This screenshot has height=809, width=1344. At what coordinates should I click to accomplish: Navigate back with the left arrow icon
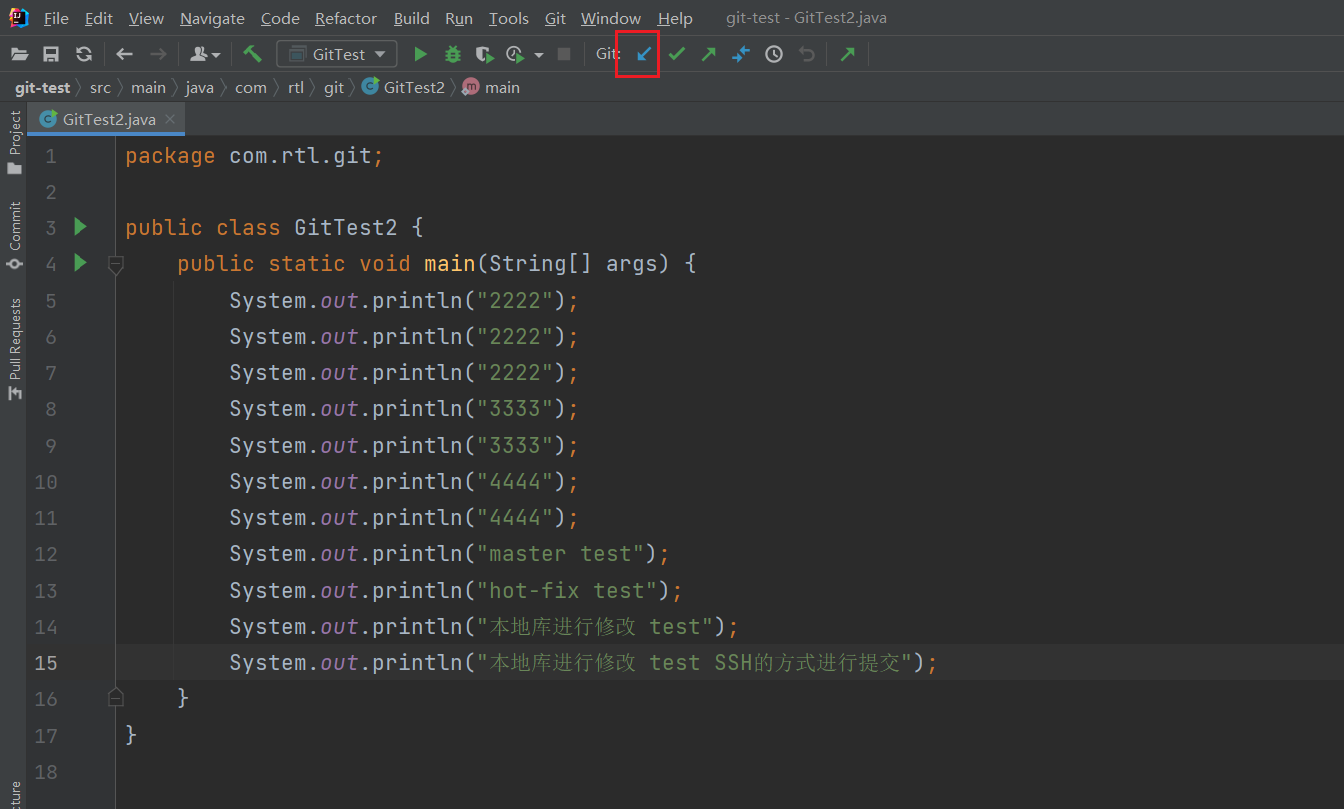click(124, 54)
